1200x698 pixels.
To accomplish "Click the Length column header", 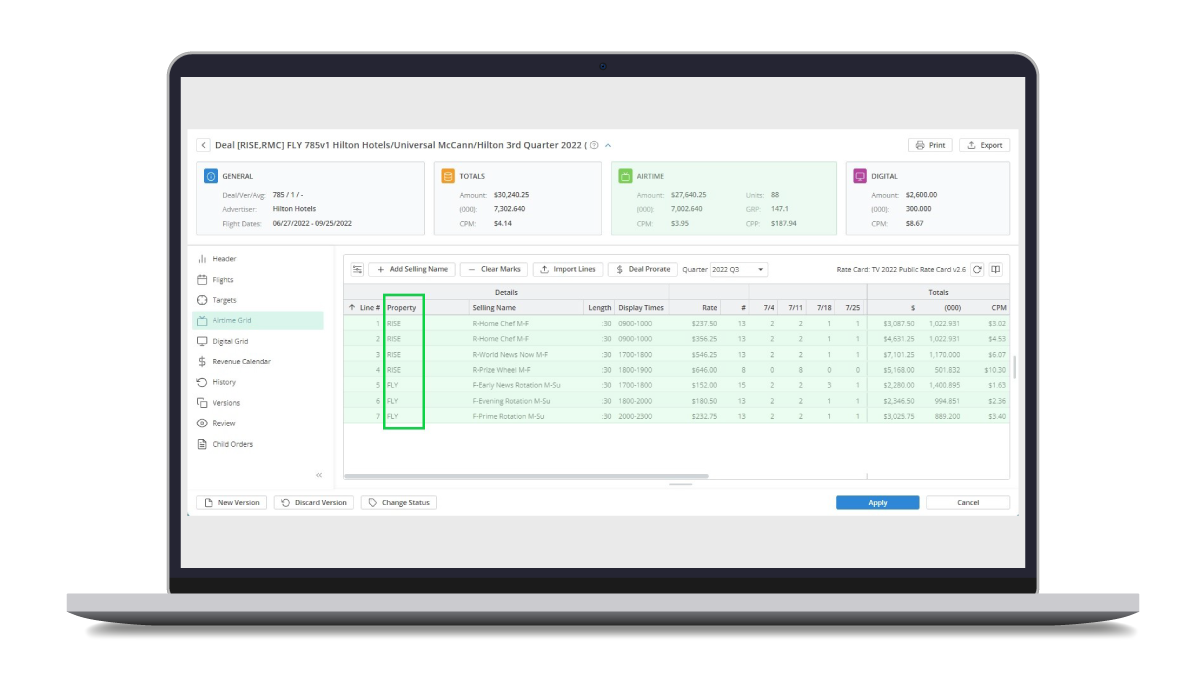I will click(599, 307).
